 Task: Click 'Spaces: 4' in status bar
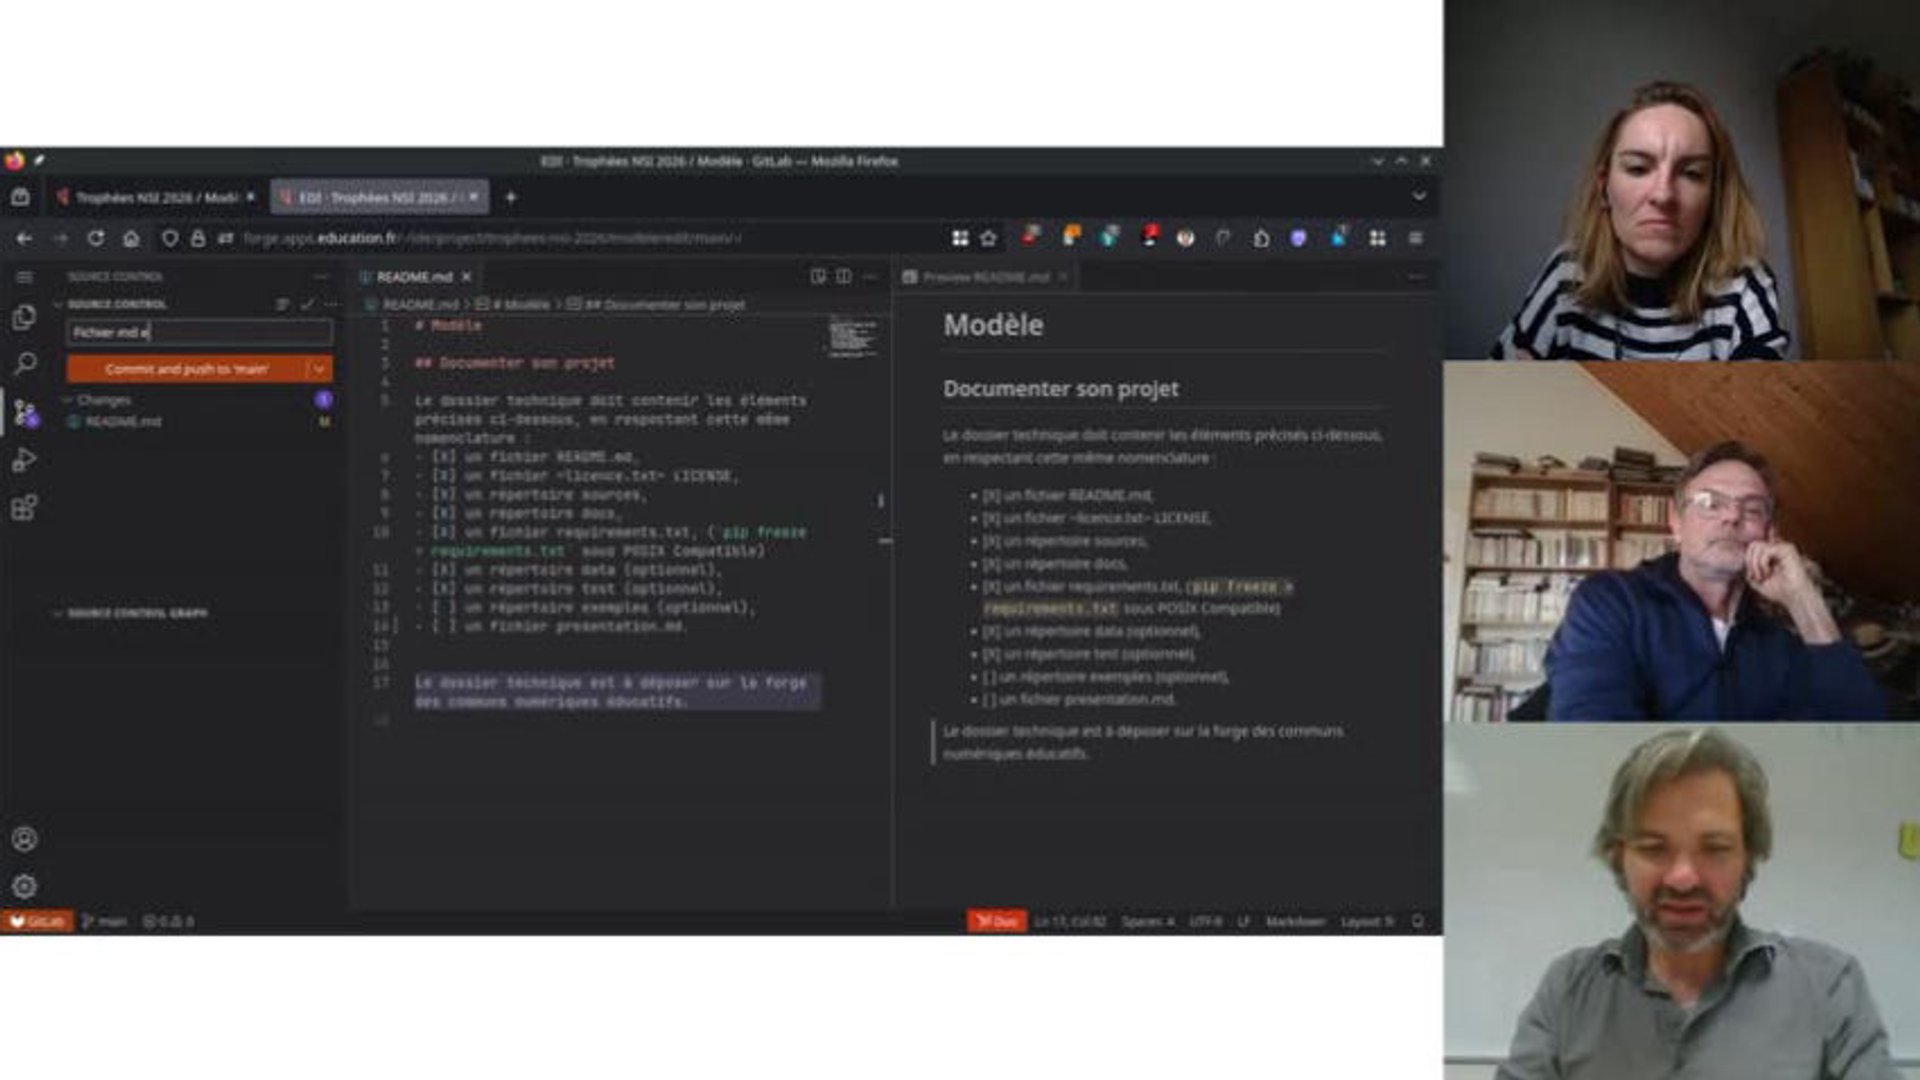1147,921
